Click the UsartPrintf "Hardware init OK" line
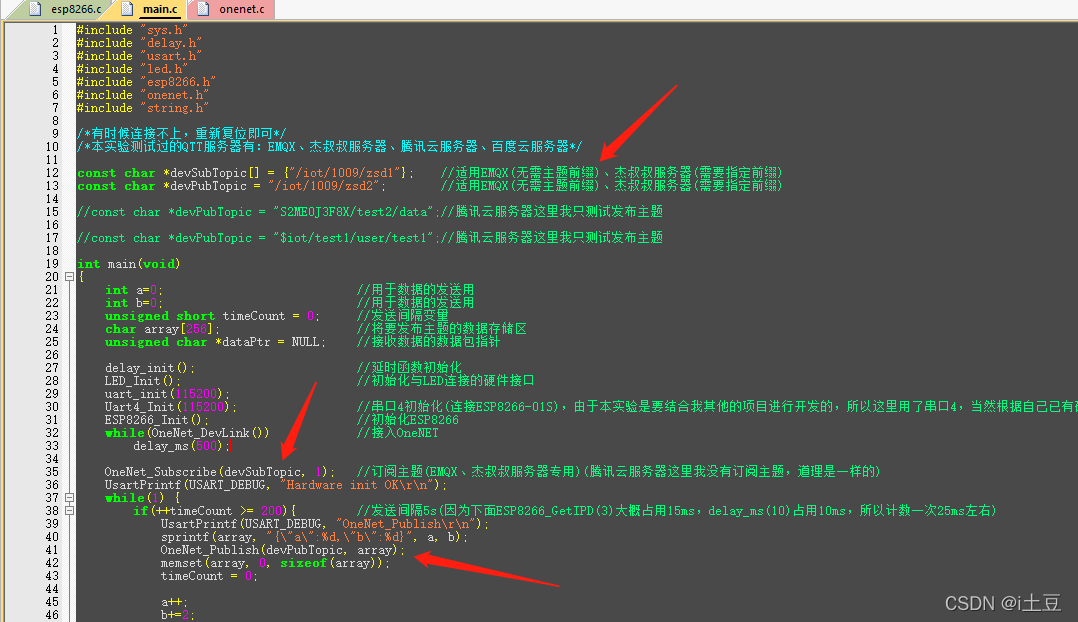 tap(276, 485)
